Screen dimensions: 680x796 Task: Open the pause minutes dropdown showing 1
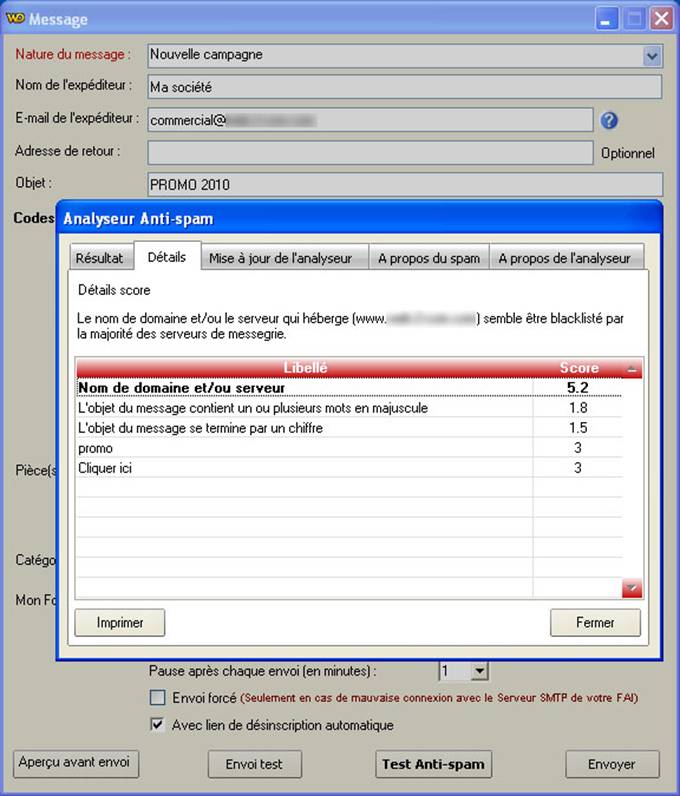click(x=479, y=671)
